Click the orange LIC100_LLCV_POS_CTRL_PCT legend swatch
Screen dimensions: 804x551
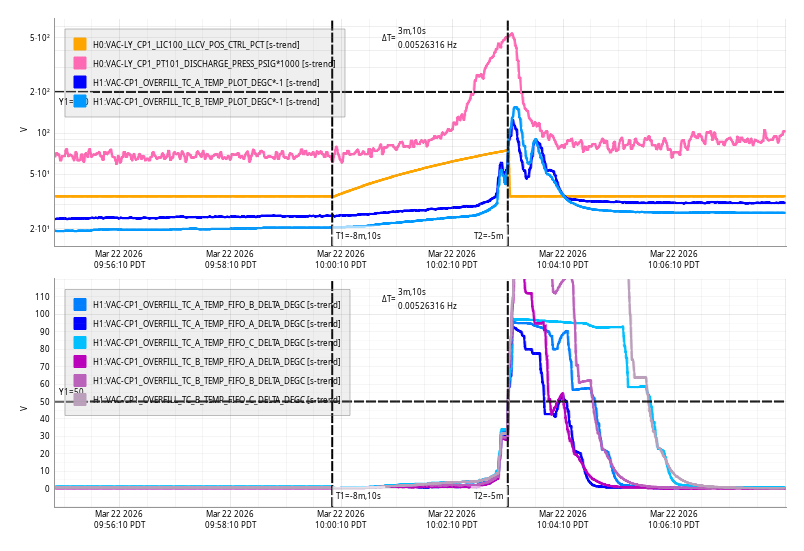(x=80, y=44)
